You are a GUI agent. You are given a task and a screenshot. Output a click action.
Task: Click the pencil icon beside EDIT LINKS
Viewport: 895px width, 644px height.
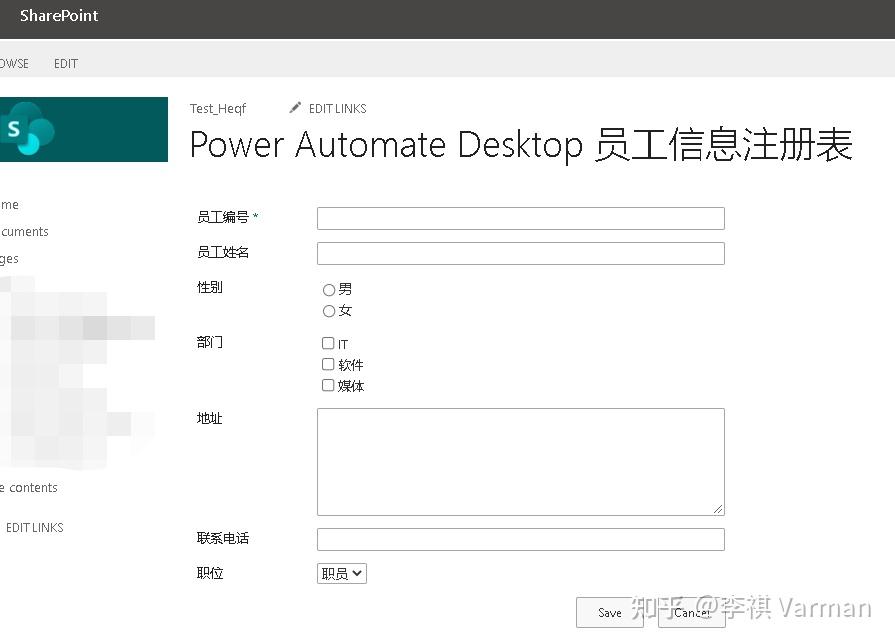(x=295, y=107)
